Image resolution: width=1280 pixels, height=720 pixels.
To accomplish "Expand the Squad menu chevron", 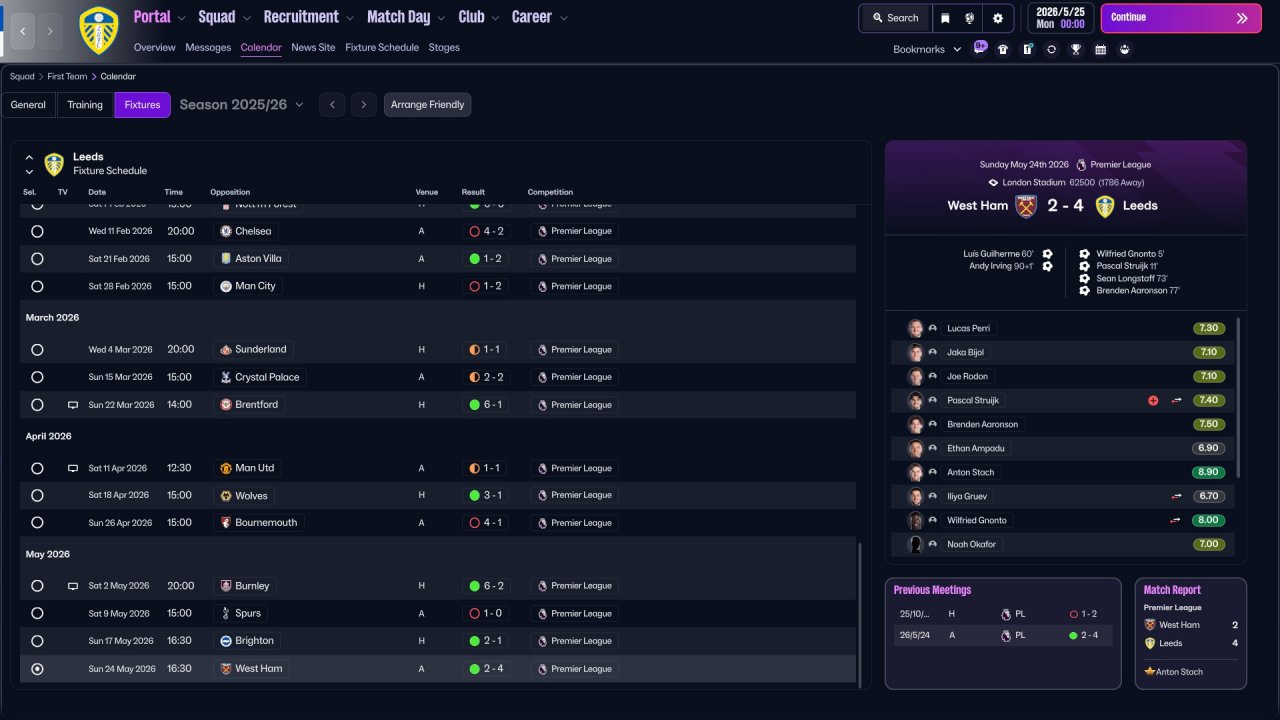I will tap(246, 18).
